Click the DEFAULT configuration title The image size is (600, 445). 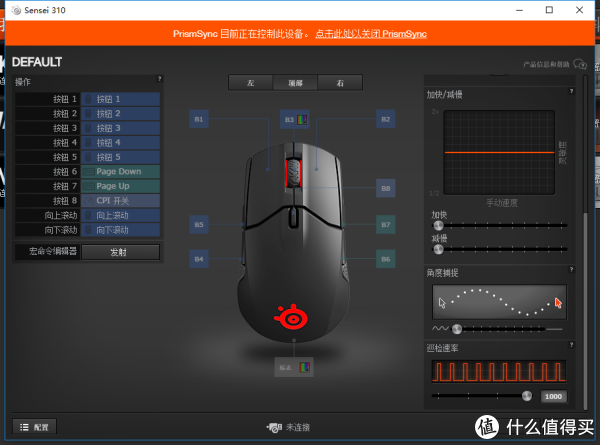[x=37, y=62]
